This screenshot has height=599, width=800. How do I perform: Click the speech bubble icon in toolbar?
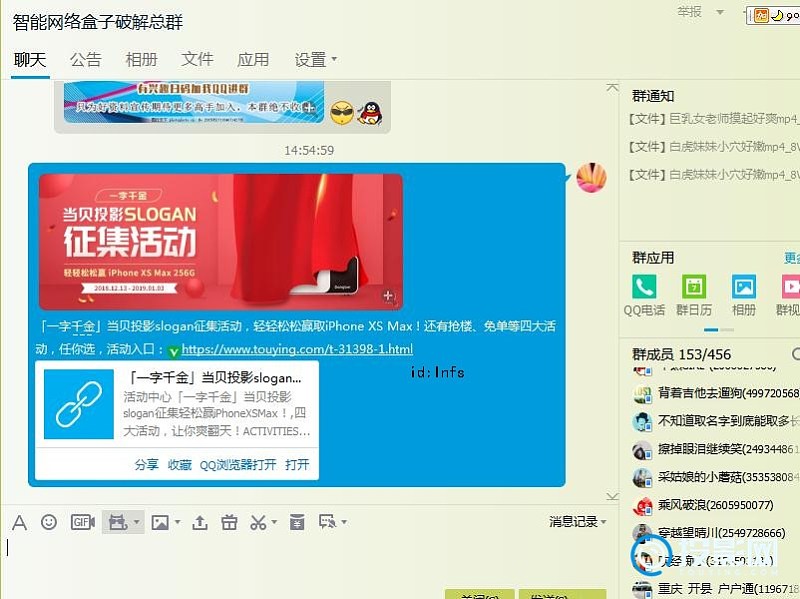(x=328, y=521)
